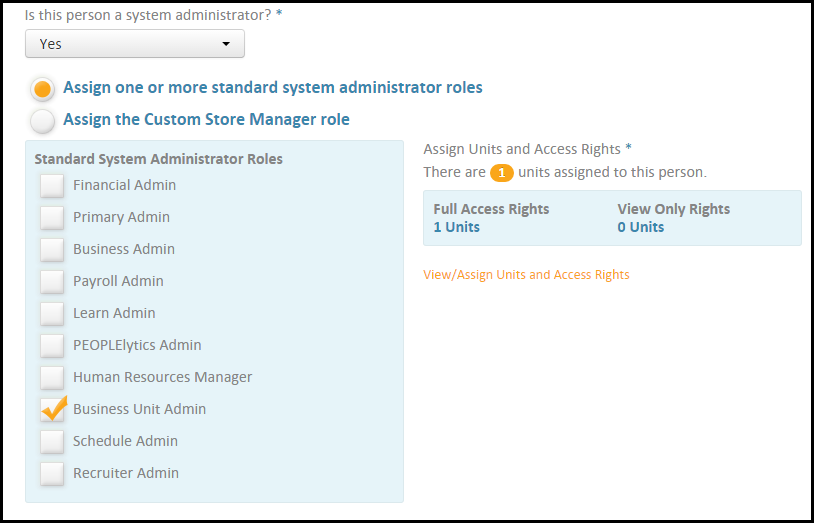This screenshot has width=814, height=523.
Task: Tick Human Resources Manager checkbox
Action: 52,377
